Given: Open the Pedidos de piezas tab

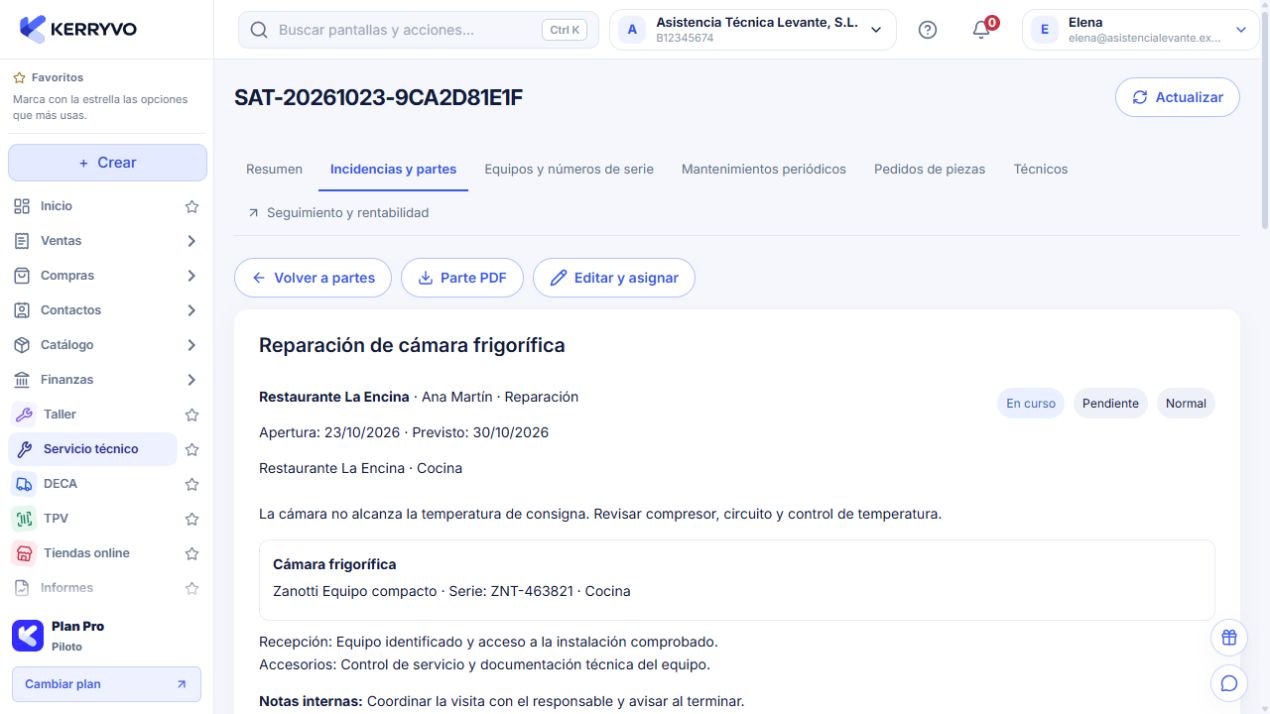Looking at the screenshot, I should tap(929, 169).
